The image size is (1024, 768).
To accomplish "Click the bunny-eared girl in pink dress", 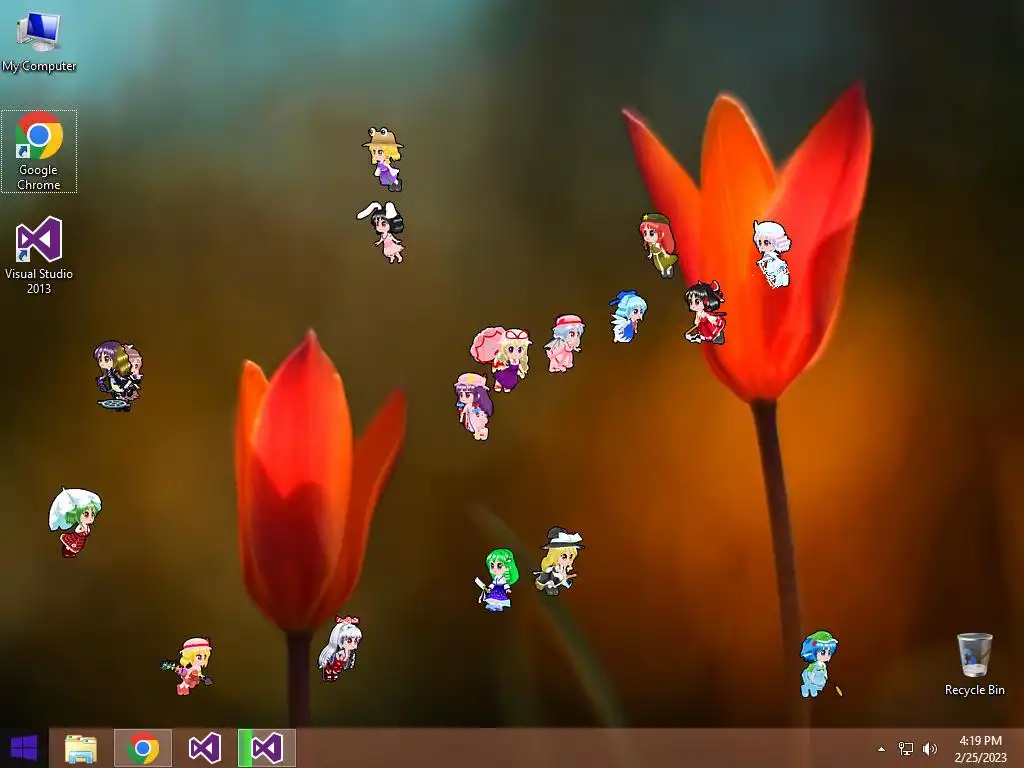I will [x=382, y=232].
